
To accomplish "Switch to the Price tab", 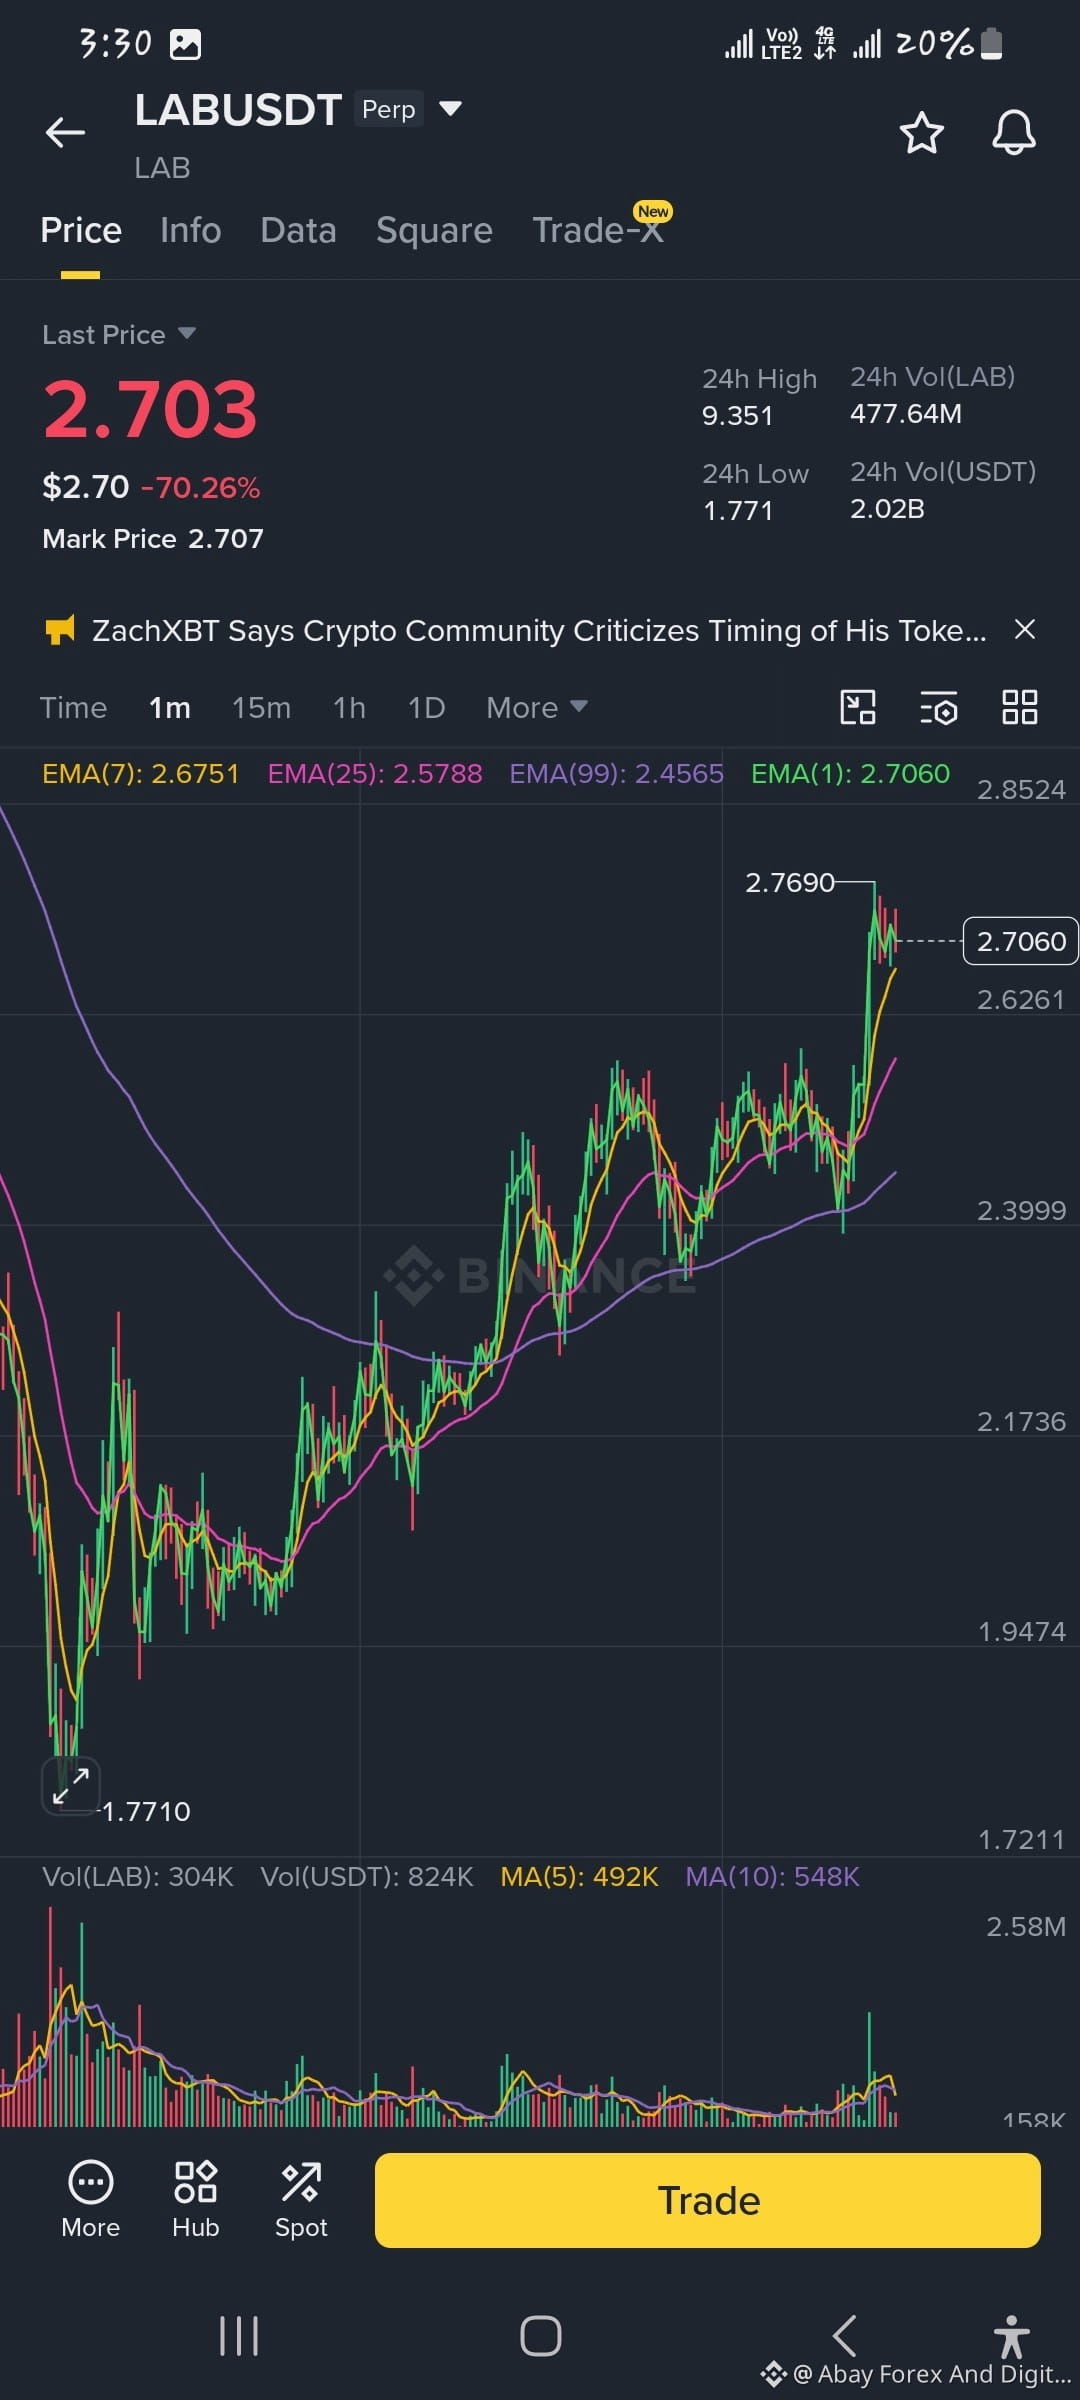I will [x=81, y=230].
